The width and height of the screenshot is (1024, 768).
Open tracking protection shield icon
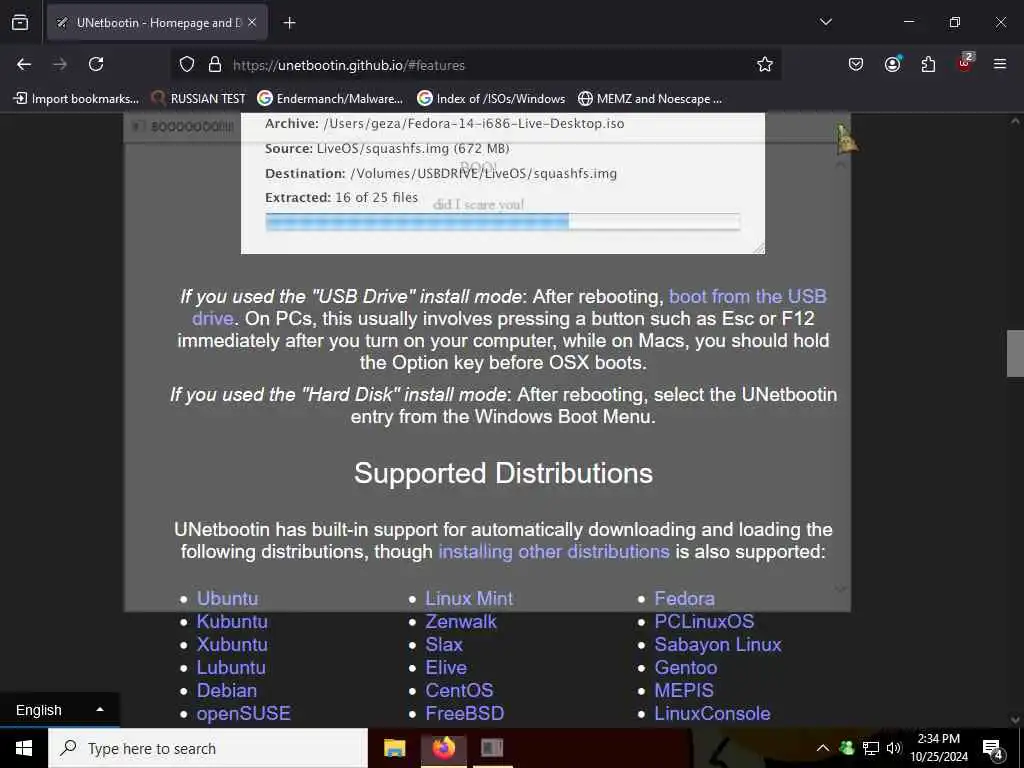pyautogui.click(x=187, y=65)
